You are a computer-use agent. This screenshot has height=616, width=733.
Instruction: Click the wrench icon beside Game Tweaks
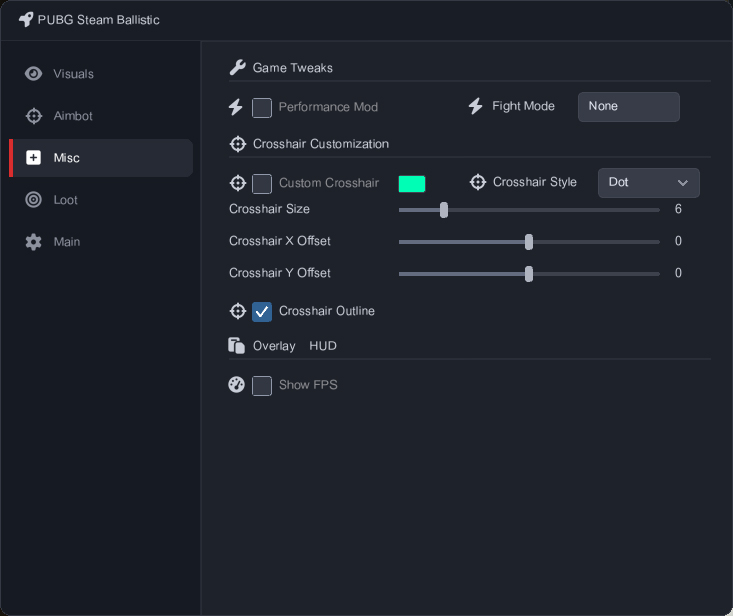pyautogui.click(x=237, y=68)
